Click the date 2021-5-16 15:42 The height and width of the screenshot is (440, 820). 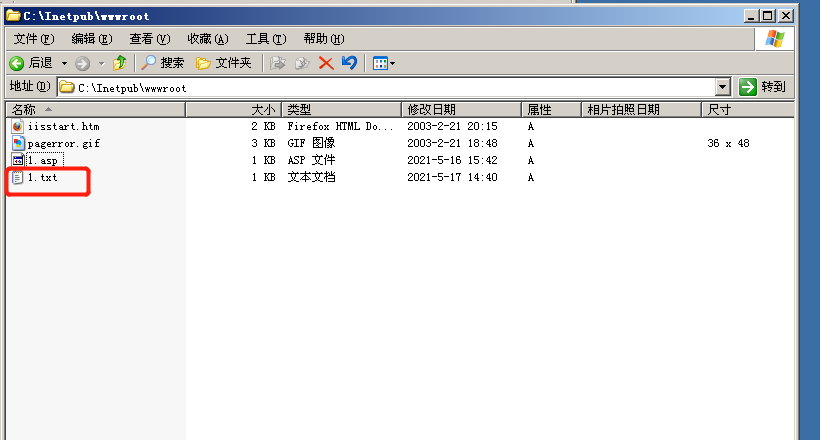coord(452,160)
